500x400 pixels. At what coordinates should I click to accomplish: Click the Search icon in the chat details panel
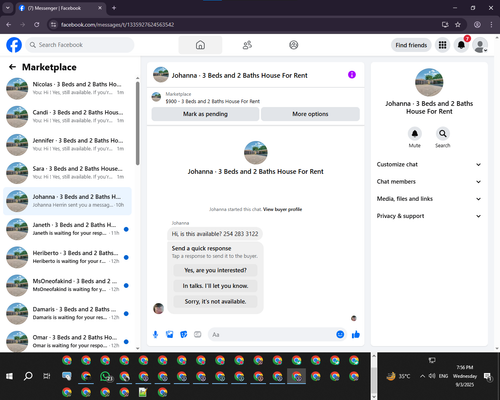coord(443,134)
